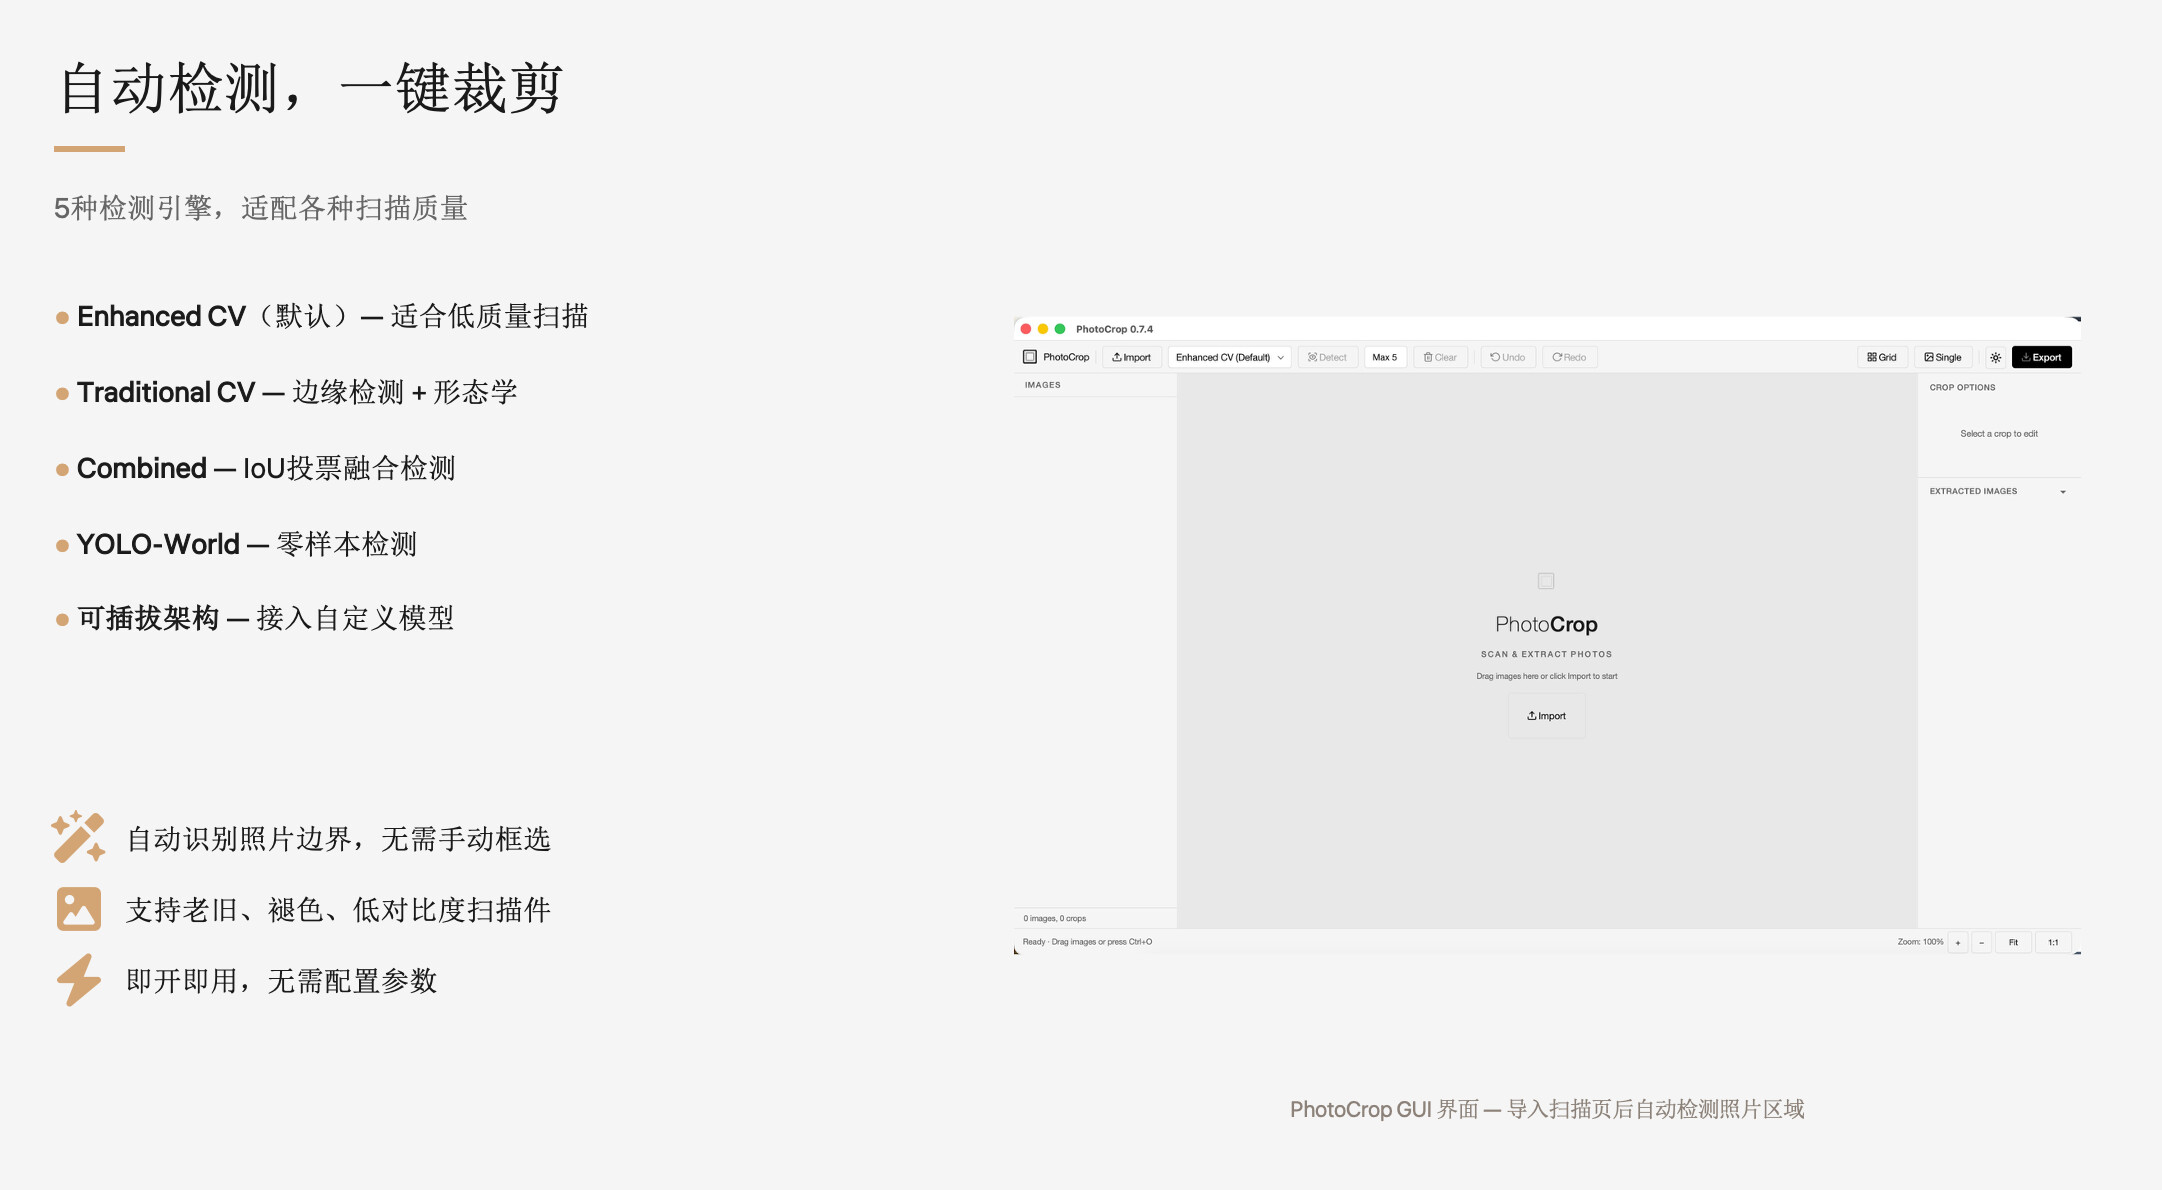Click the PhotoCrop logo icon in toolbar
The image size is (2162, 1190).
coord(1029,357)
